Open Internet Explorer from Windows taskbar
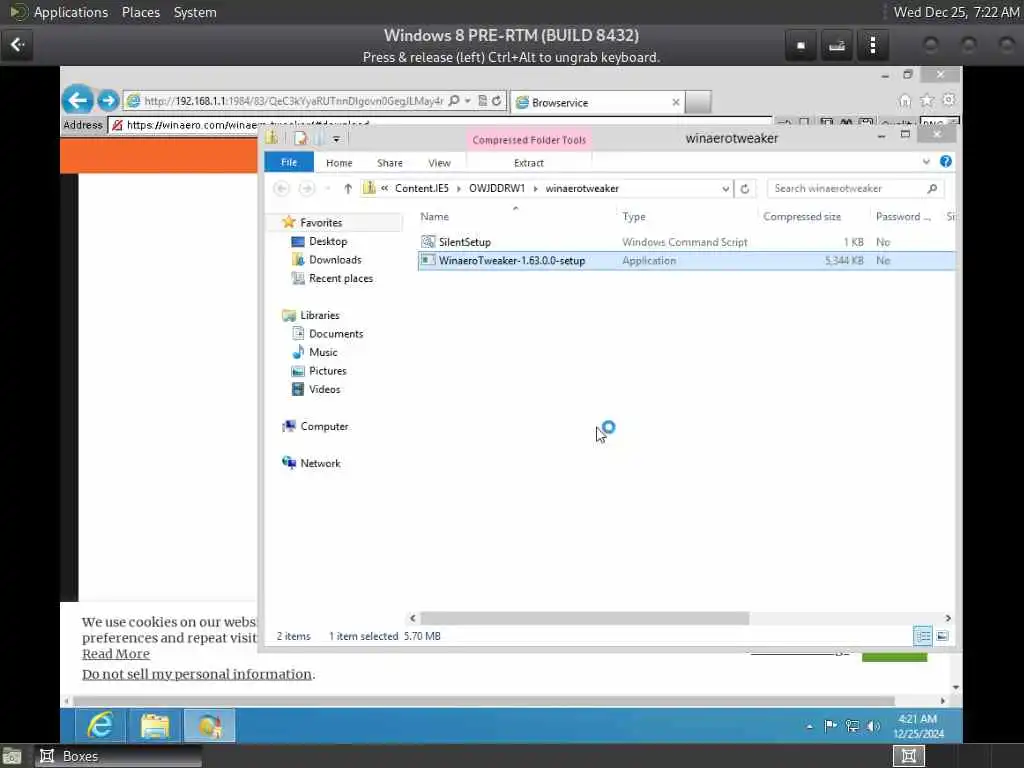This screenshot has height=768, width=1024. [100, 726]
